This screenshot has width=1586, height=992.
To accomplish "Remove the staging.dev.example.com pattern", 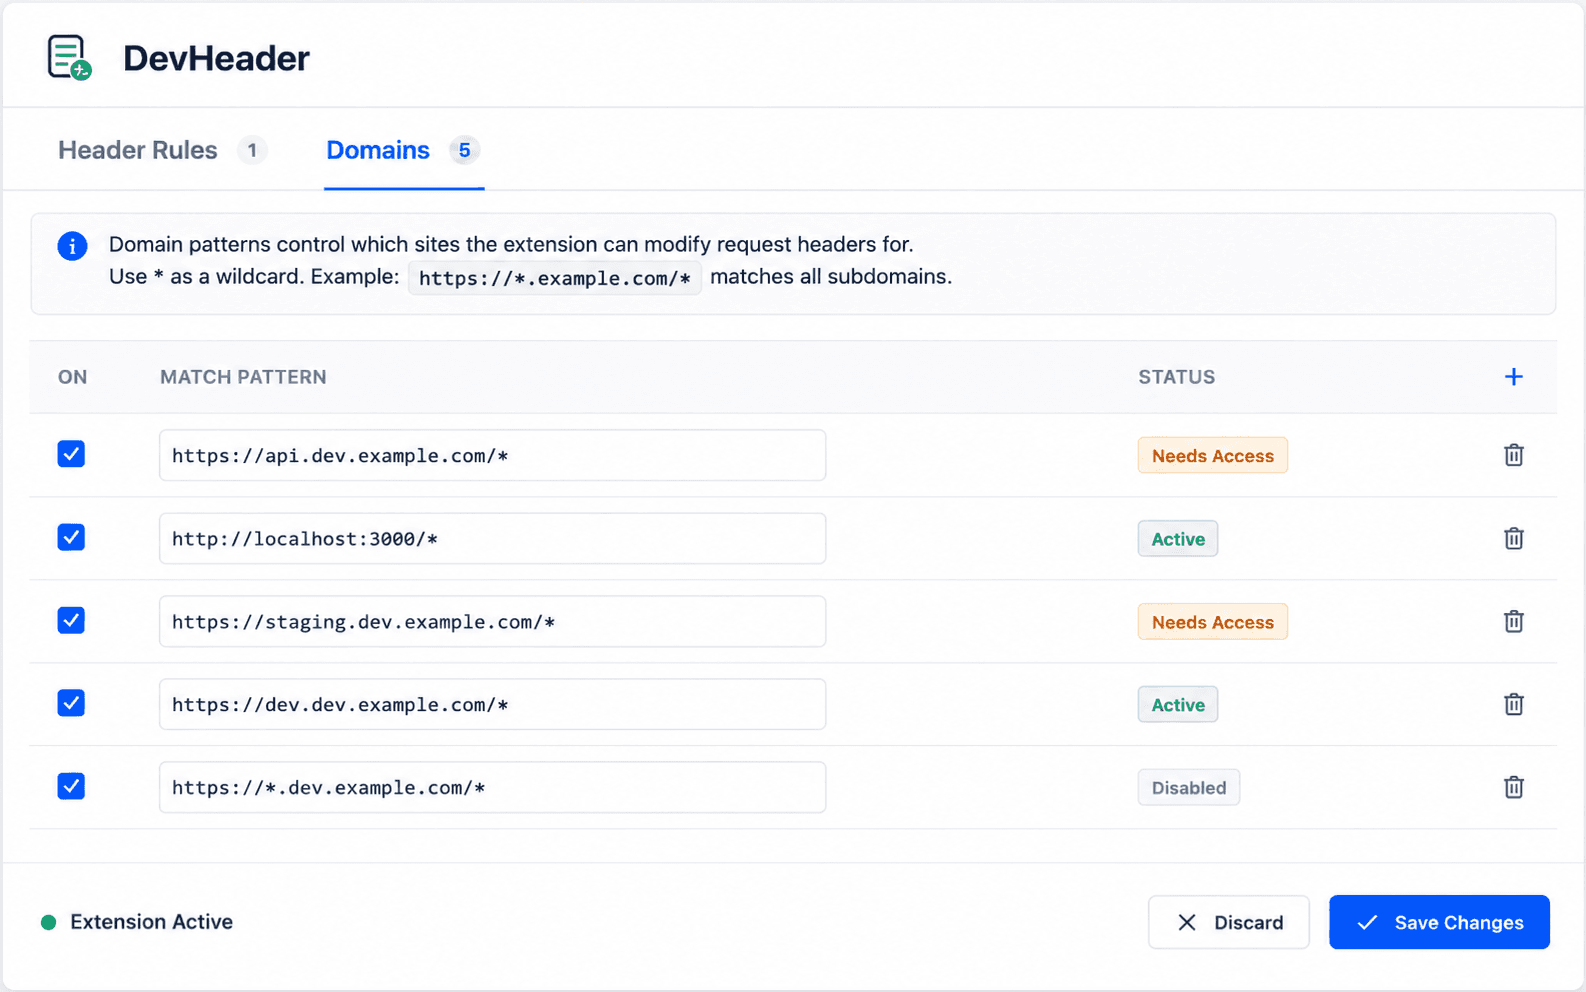I will point(1513,621).
